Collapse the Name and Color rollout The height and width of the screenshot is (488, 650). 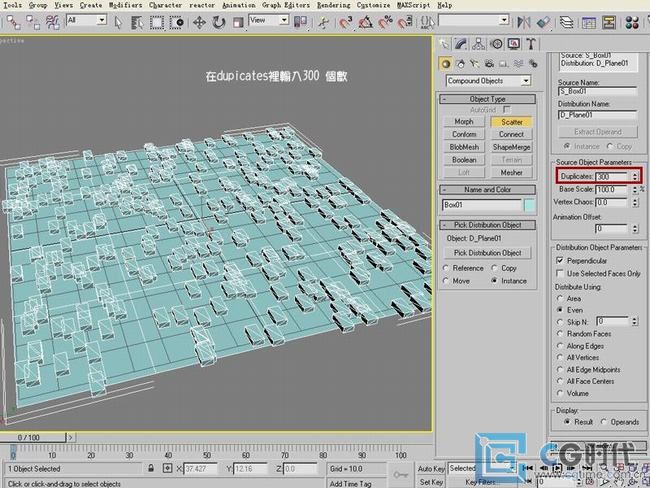[488, 189]
